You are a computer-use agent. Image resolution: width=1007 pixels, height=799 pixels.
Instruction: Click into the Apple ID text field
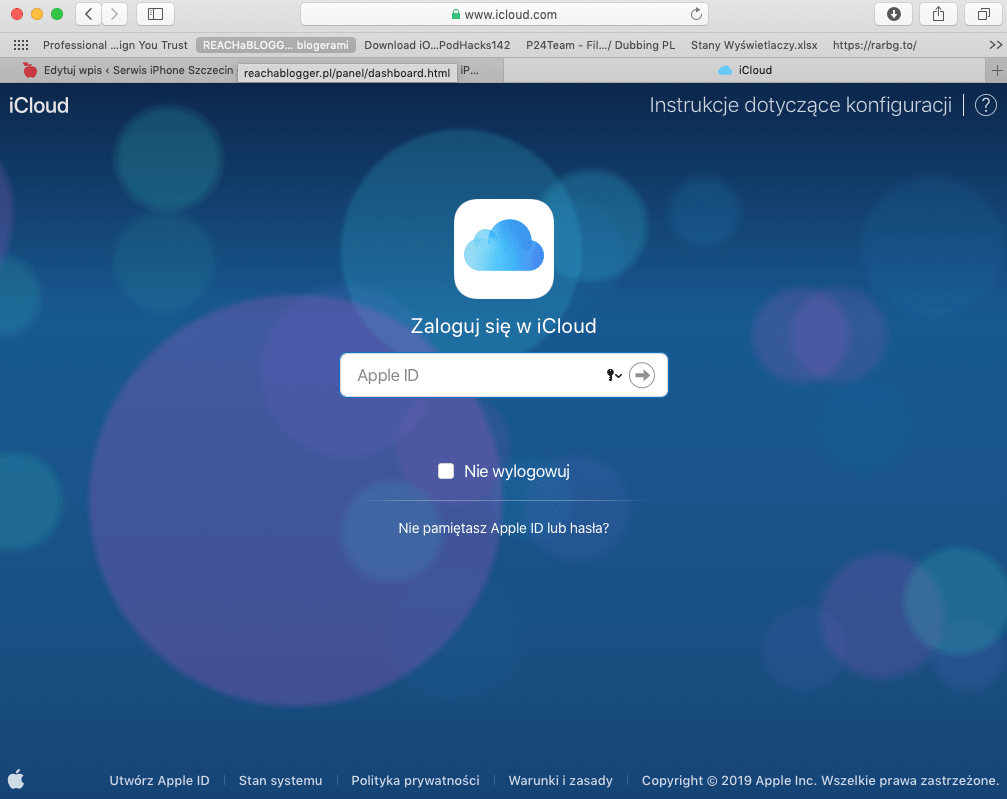[x=470, y=376]
